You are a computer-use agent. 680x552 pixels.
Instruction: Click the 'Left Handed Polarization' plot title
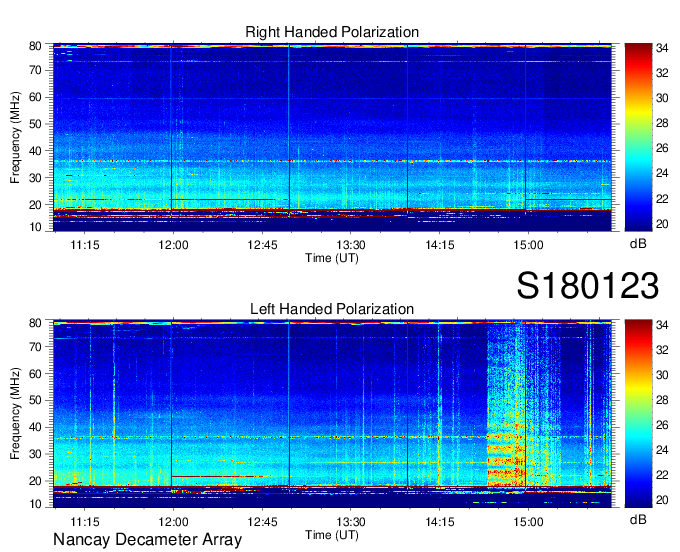[x=332, y=309]
